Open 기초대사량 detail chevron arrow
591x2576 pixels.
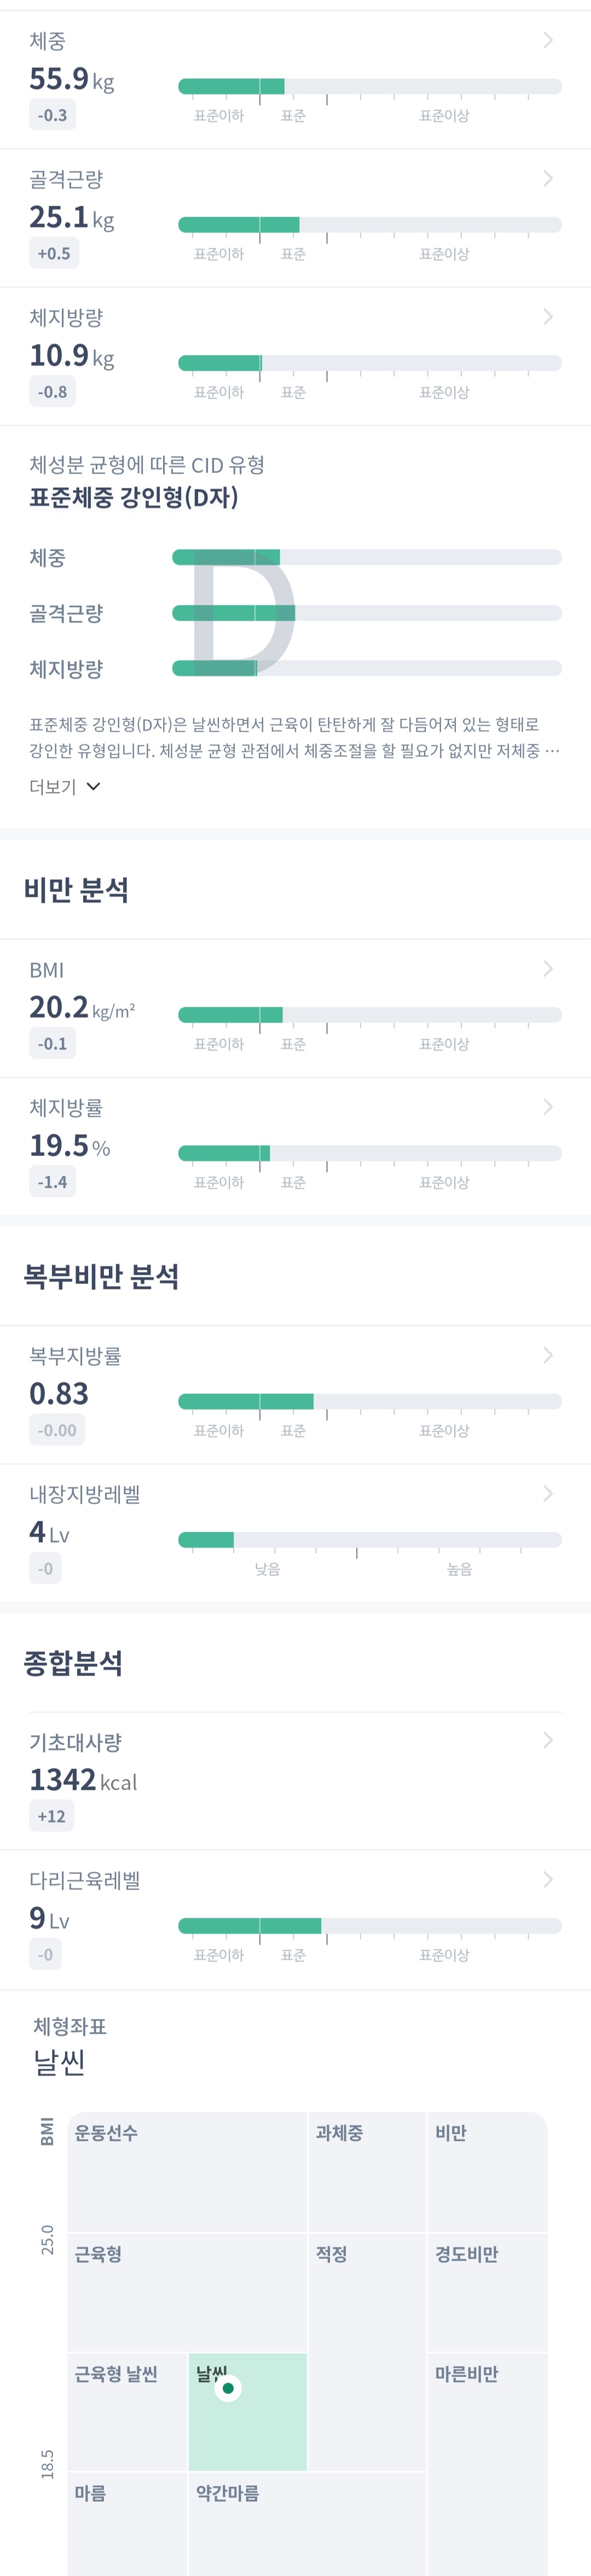(x=547, y=1741)
